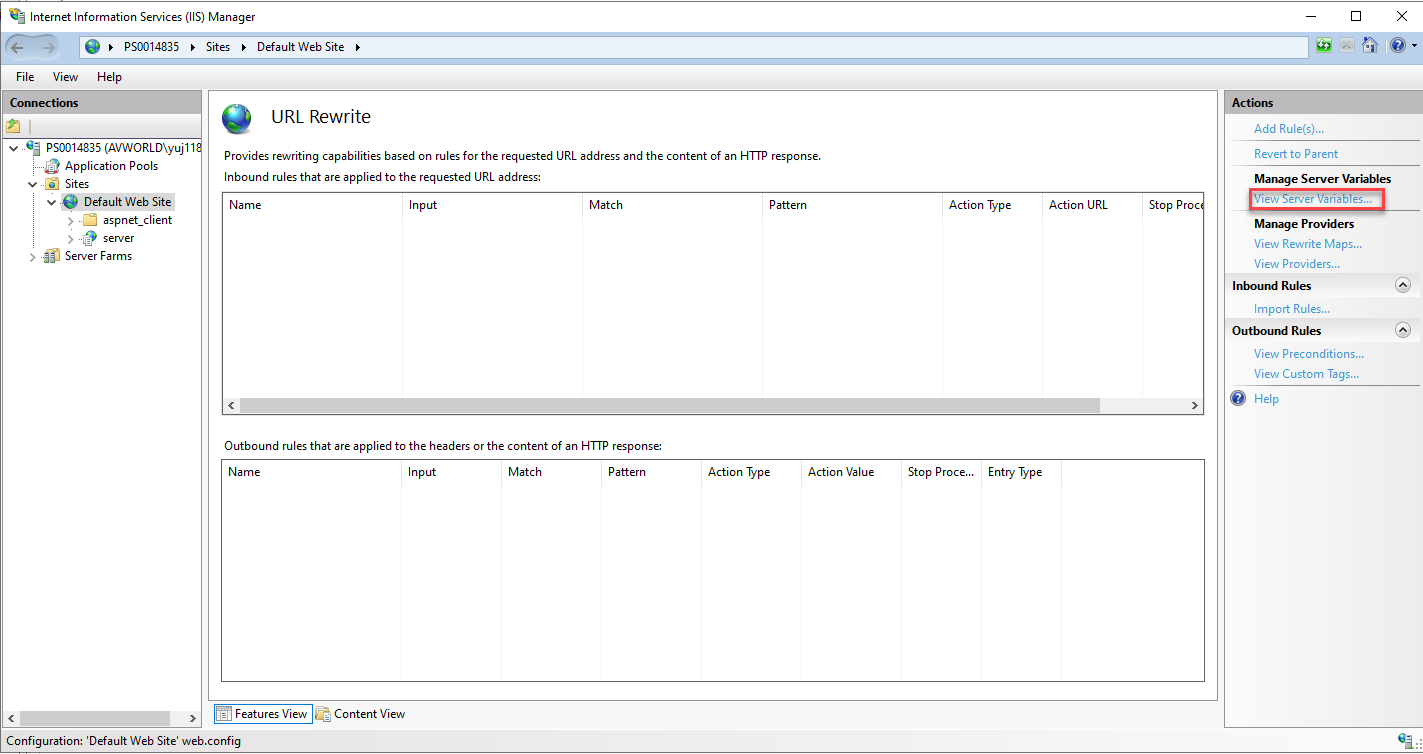1423x754 pixels.
Task: Click the Default Web Site globe icon
Action: (70, 202)
